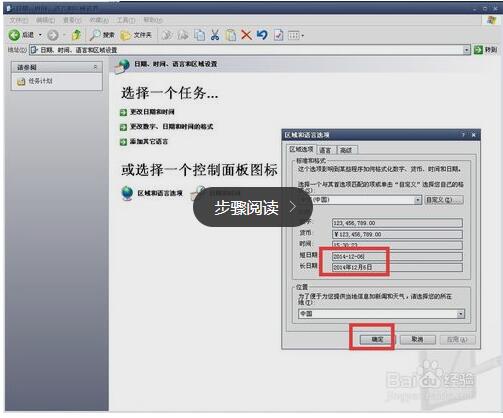Go up one folder level icon
The width and height of the screenshot is (503, 418).
tap(76, 35)
